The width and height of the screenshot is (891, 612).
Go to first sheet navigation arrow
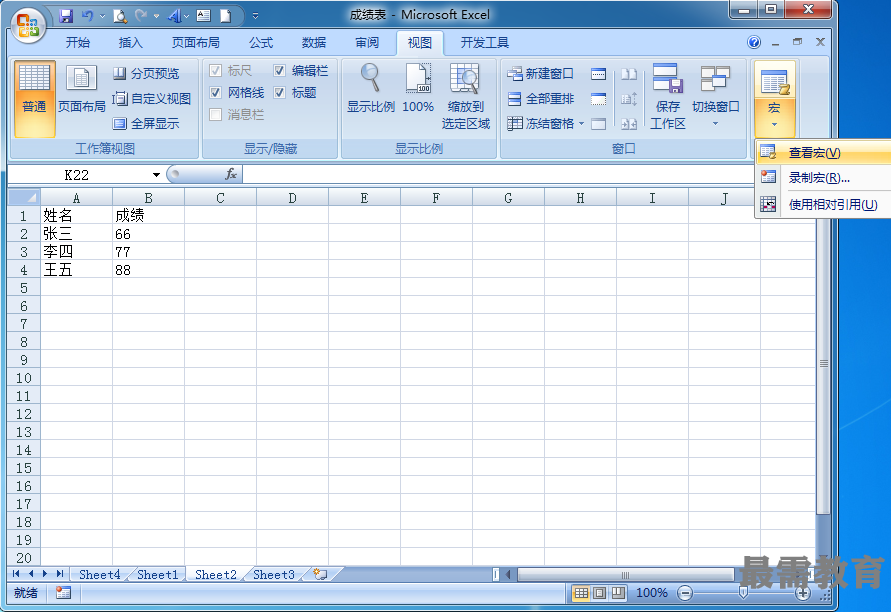(x=16, y=574)
